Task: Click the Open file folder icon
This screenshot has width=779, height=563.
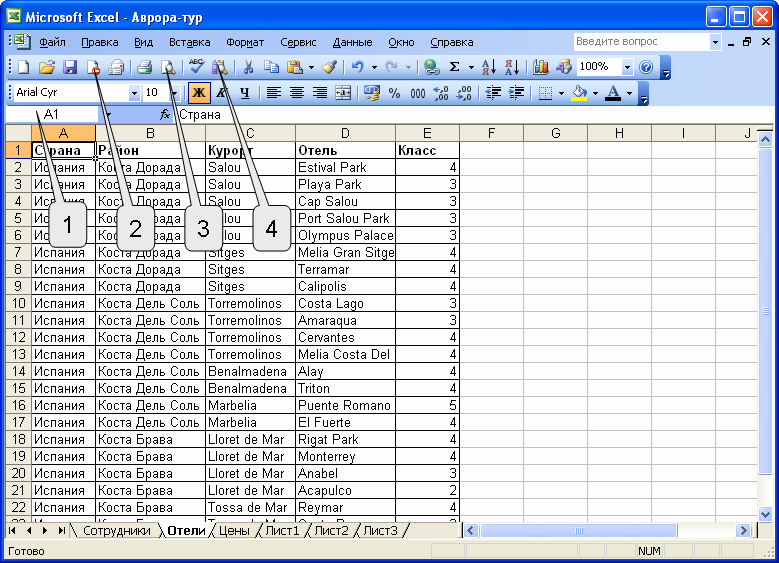Action: point(47,67)
